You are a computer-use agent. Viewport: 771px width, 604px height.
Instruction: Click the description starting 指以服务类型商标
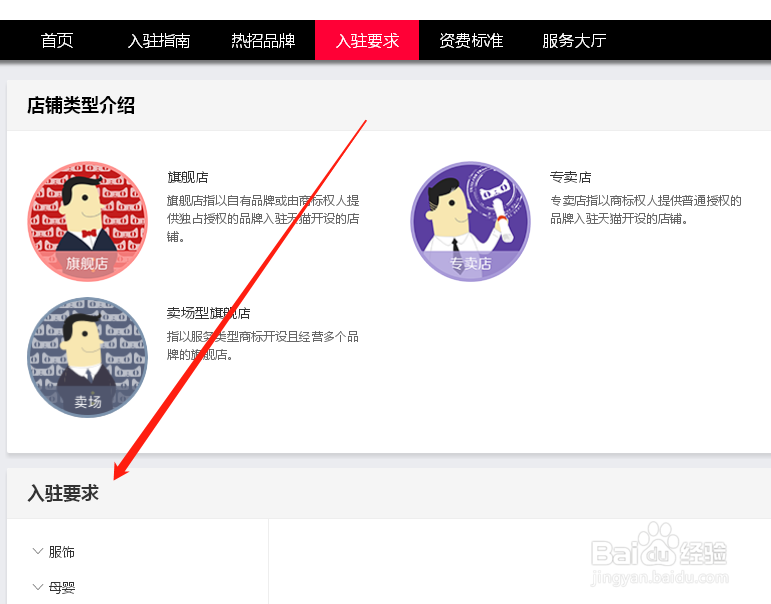pos(263,345)
